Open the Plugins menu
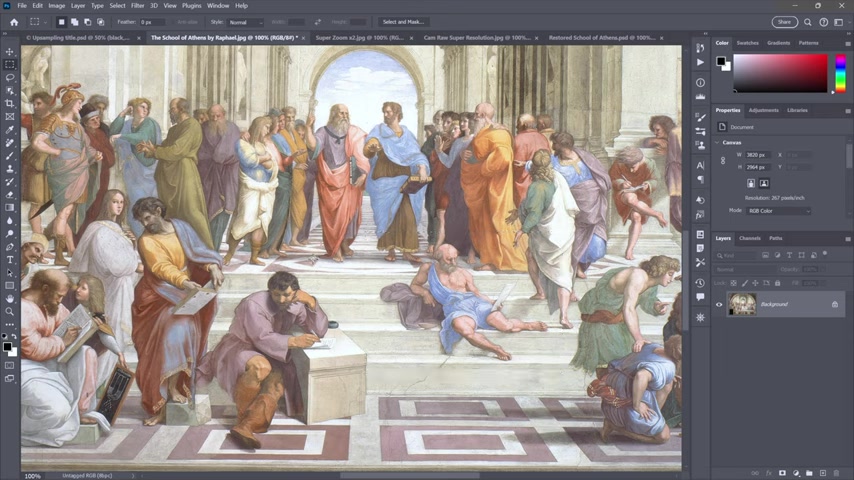 (191, 5)
